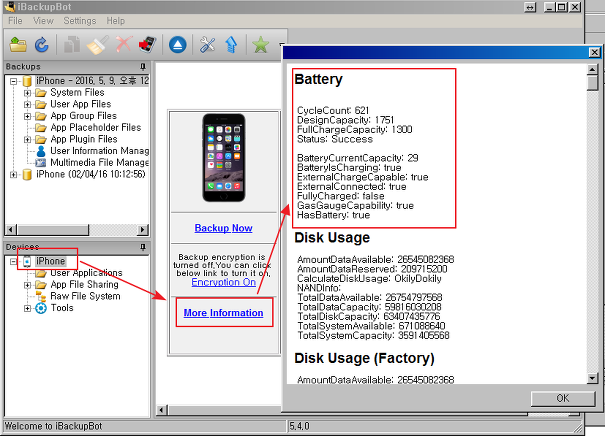Screen dimensions: 605x436
Task: Click the FullChargeCapacity: 1300 line
Action: 355,129
